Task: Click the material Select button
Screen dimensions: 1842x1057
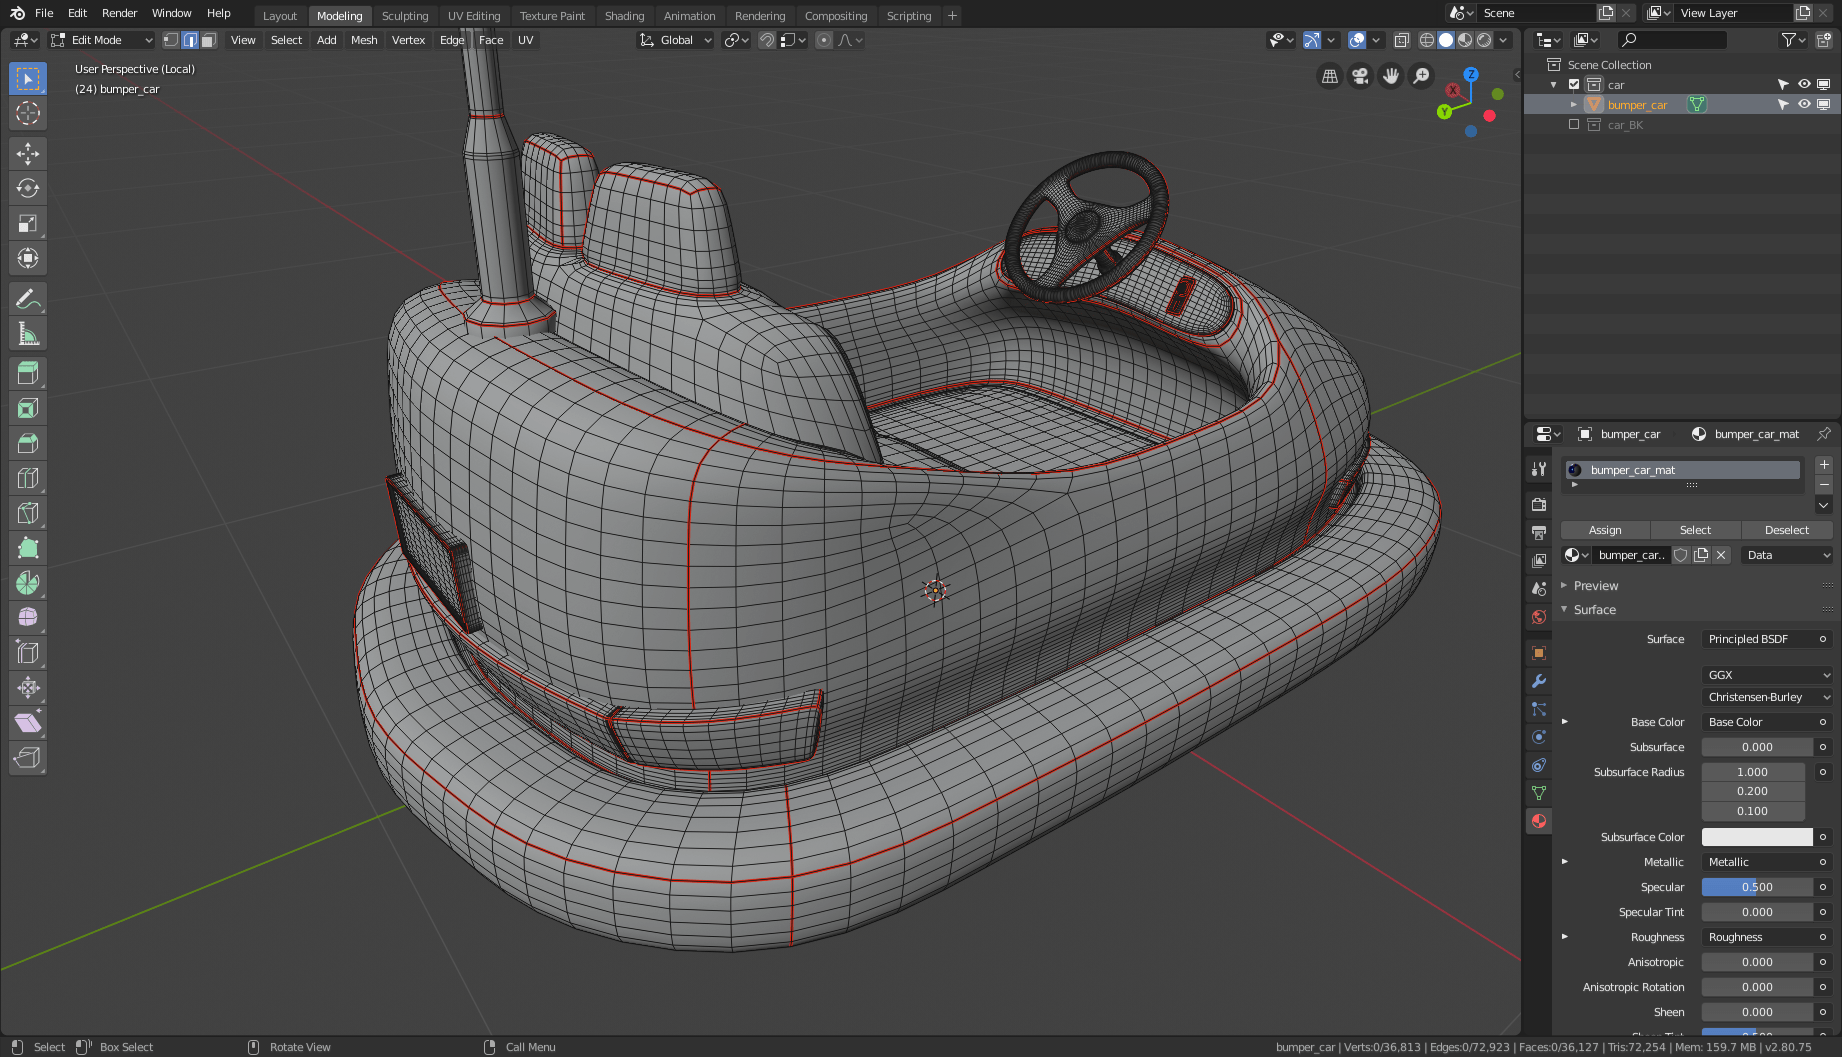Action: [1695, 530]
